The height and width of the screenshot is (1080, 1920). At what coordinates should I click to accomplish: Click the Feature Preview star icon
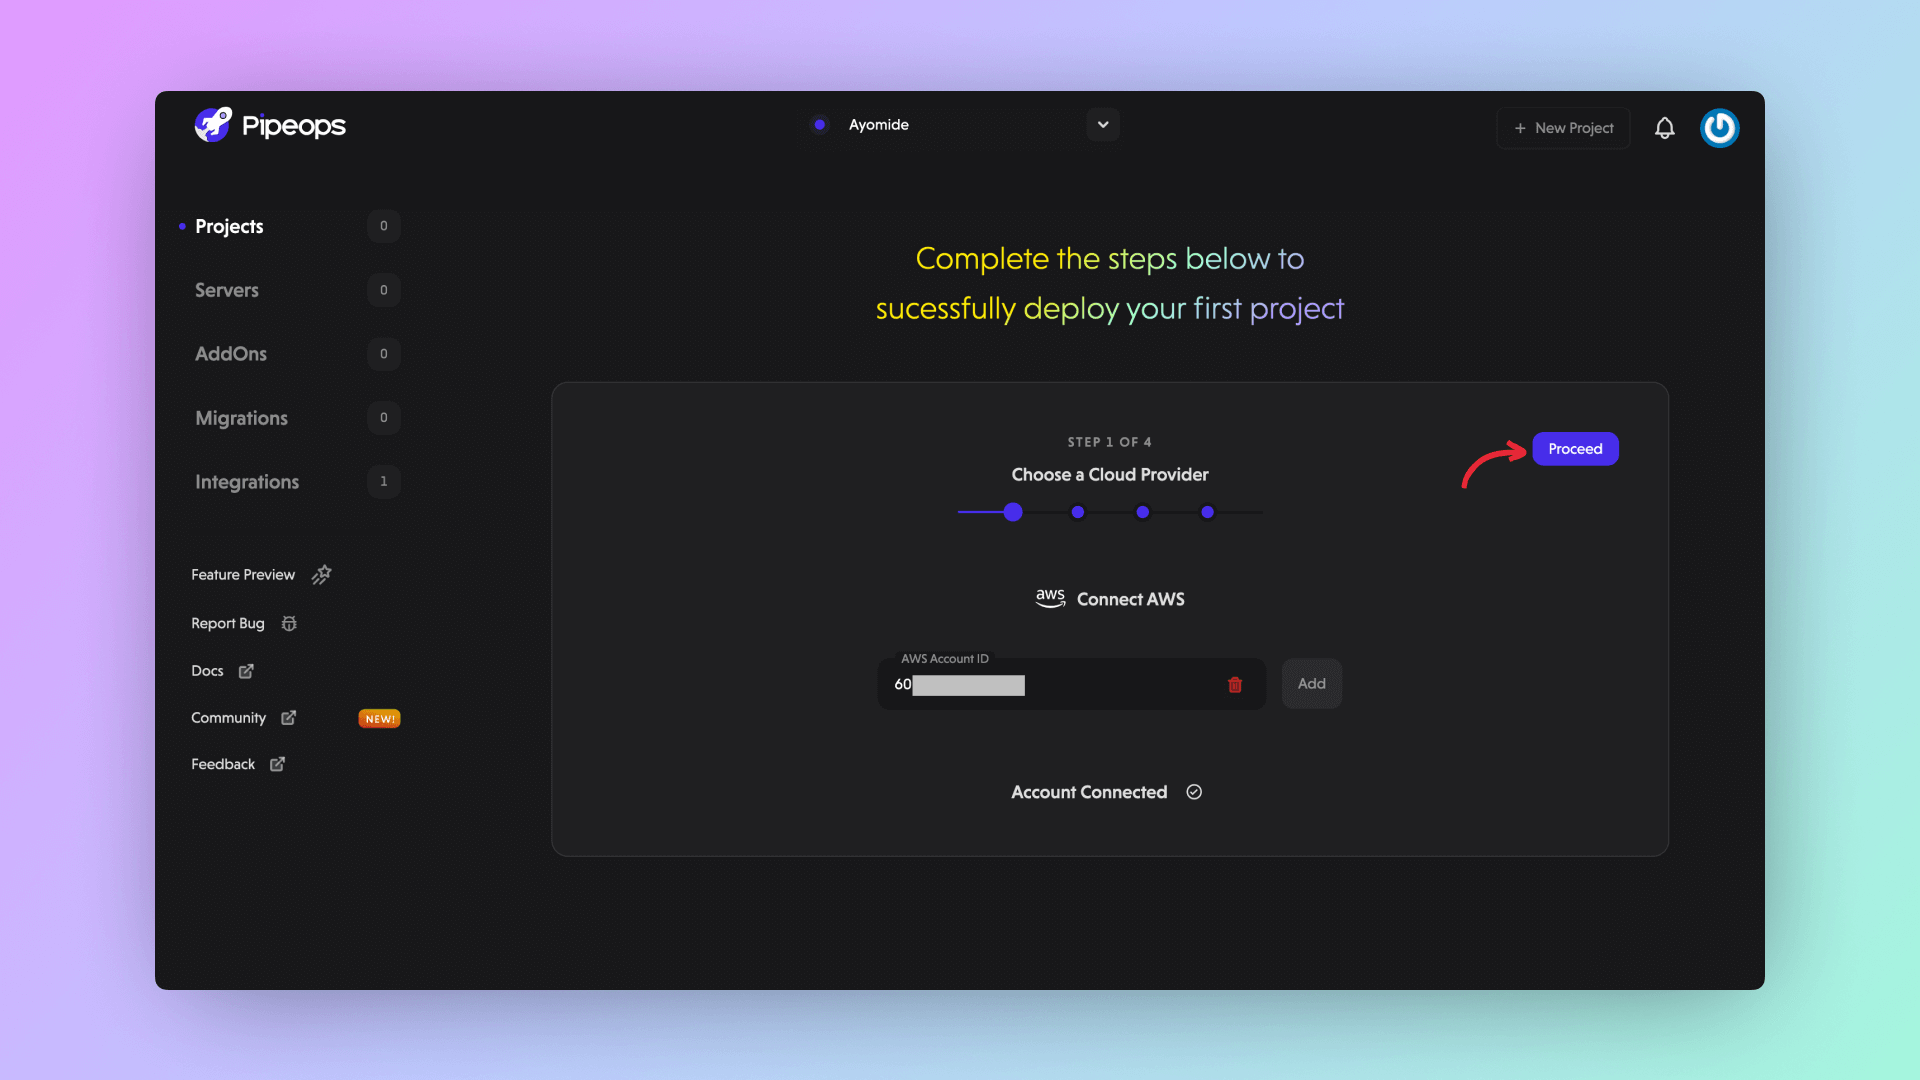pyautogui.click(x=320, y=574)
